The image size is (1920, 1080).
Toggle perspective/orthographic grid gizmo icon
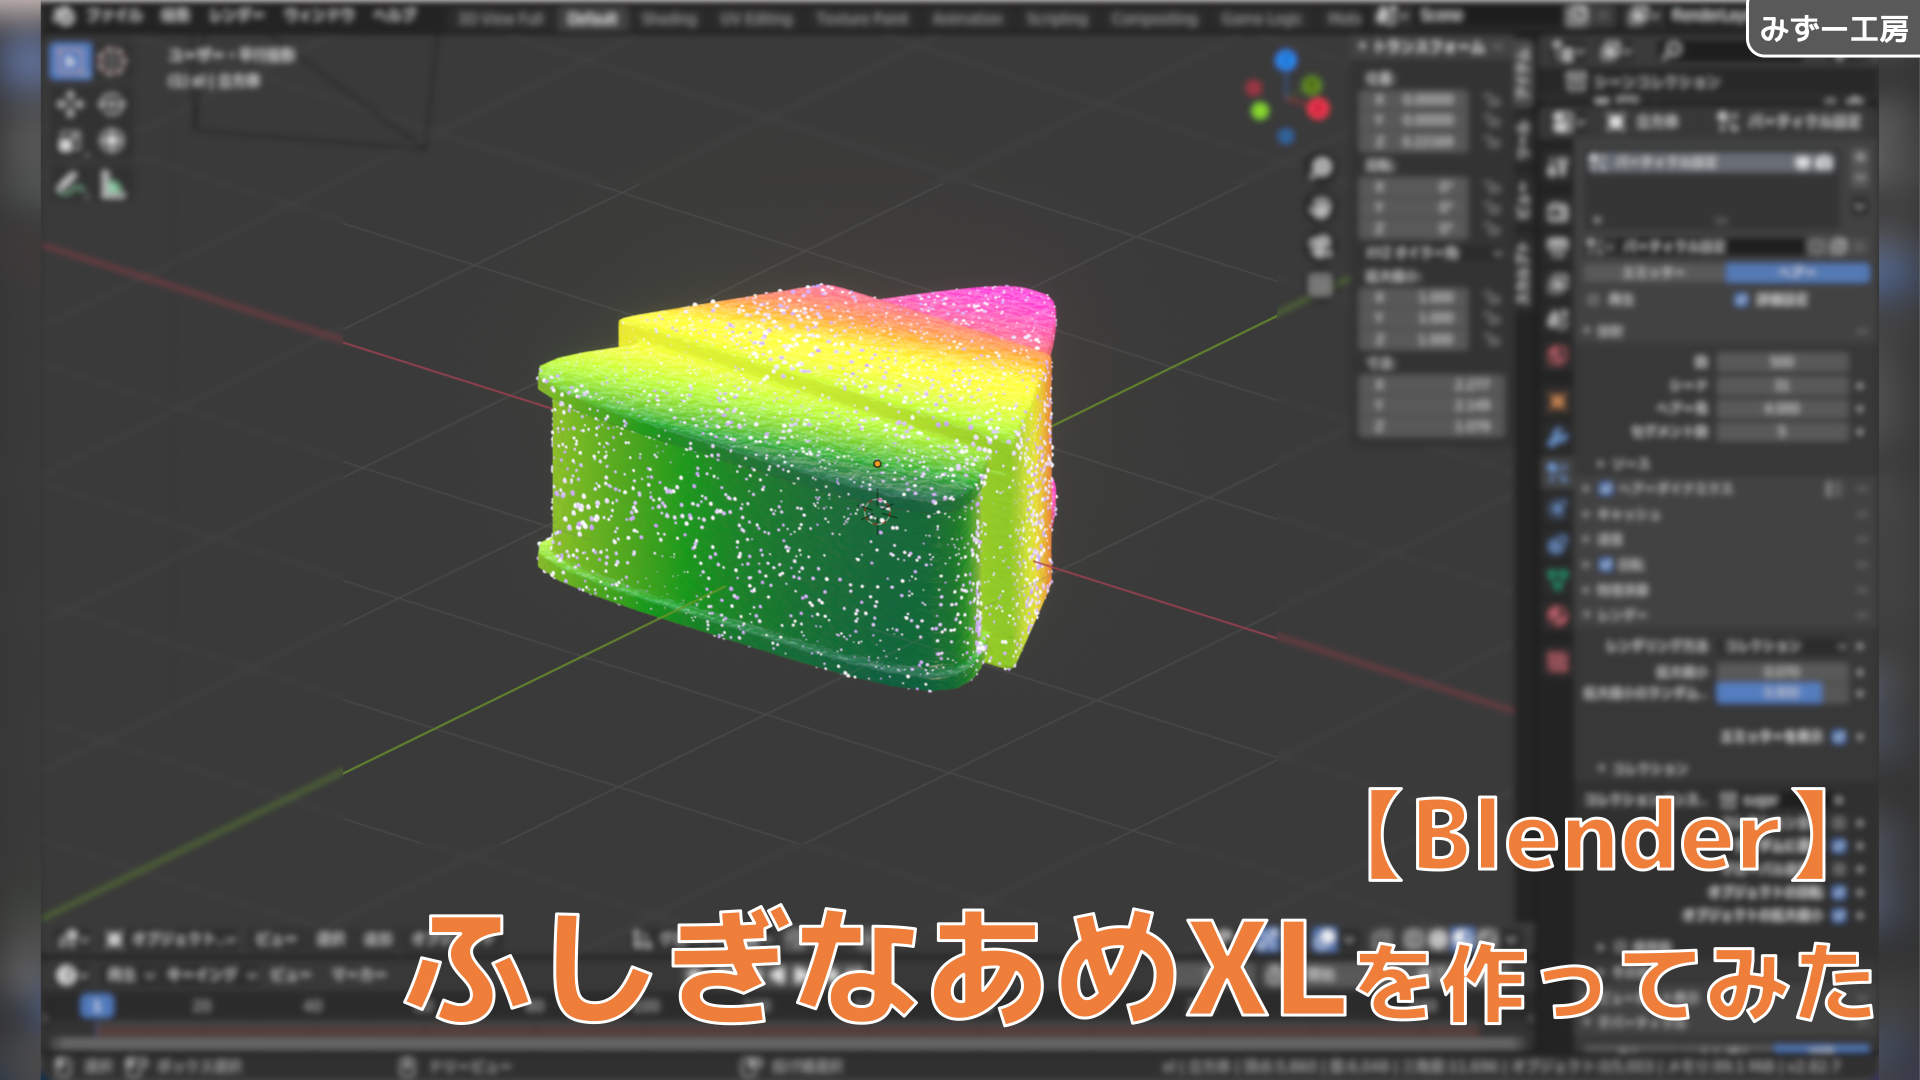coord(1321,285)
